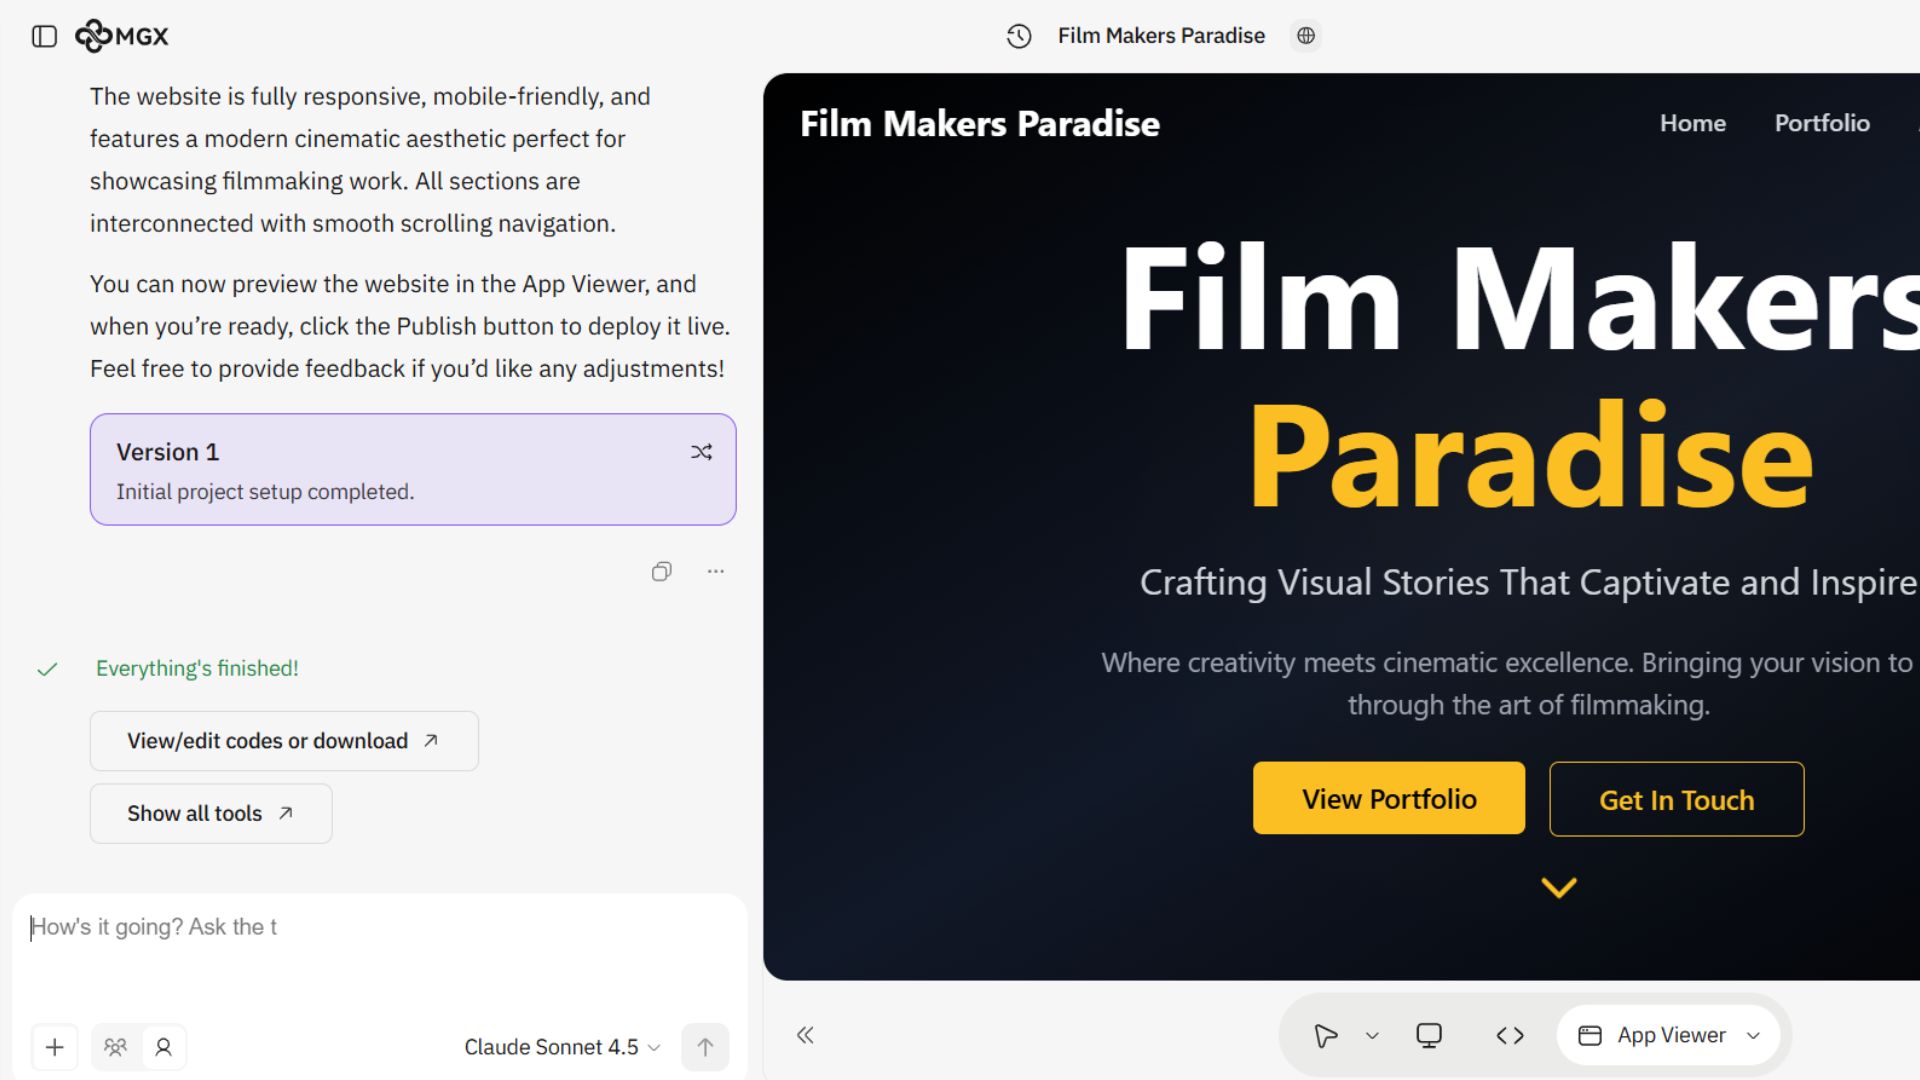Go to the Home nav item
Viewport: 1920px width, 1080px height.
[1692, 123]
